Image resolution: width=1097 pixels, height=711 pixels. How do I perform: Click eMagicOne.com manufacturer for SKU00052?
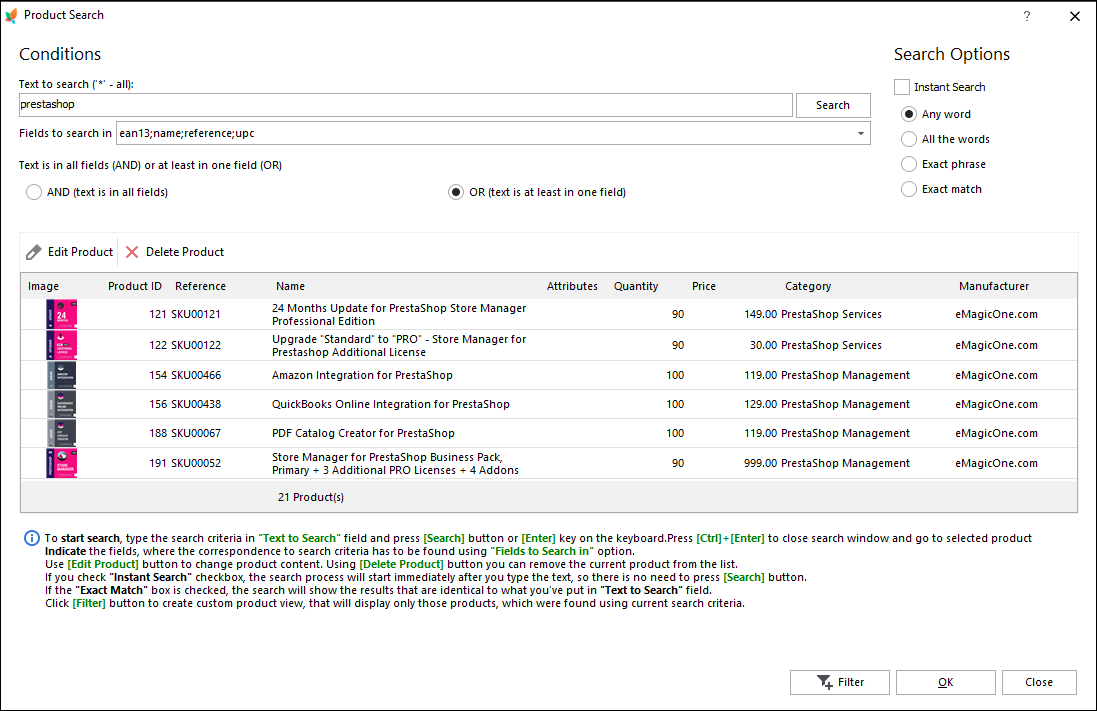coord(996,463)
